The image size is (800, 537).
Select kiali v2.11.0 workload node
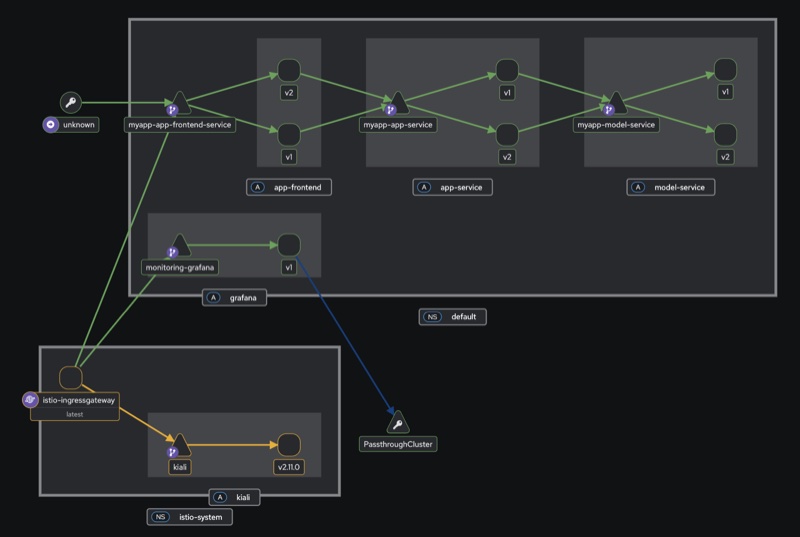(289, 445)
